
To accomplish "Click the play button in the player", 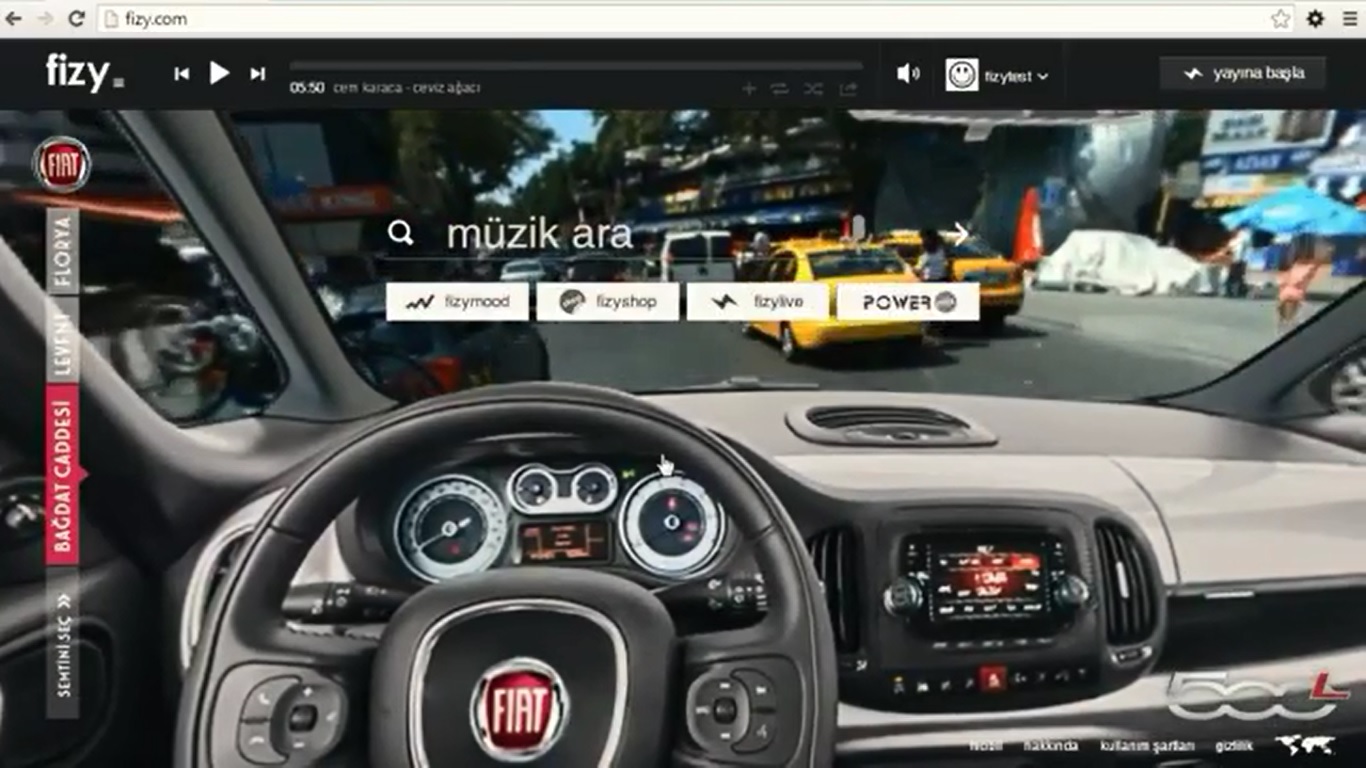I will [219, 73].
